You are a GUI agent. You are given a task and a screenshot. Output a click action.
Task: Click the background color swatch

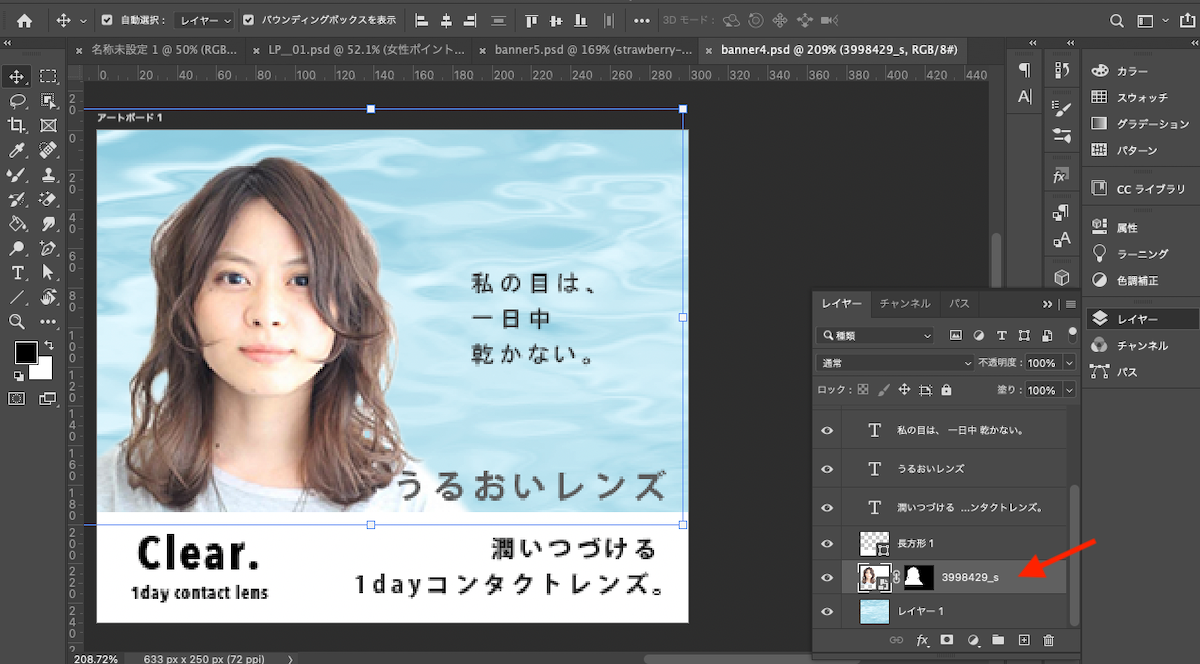point(44,371)
